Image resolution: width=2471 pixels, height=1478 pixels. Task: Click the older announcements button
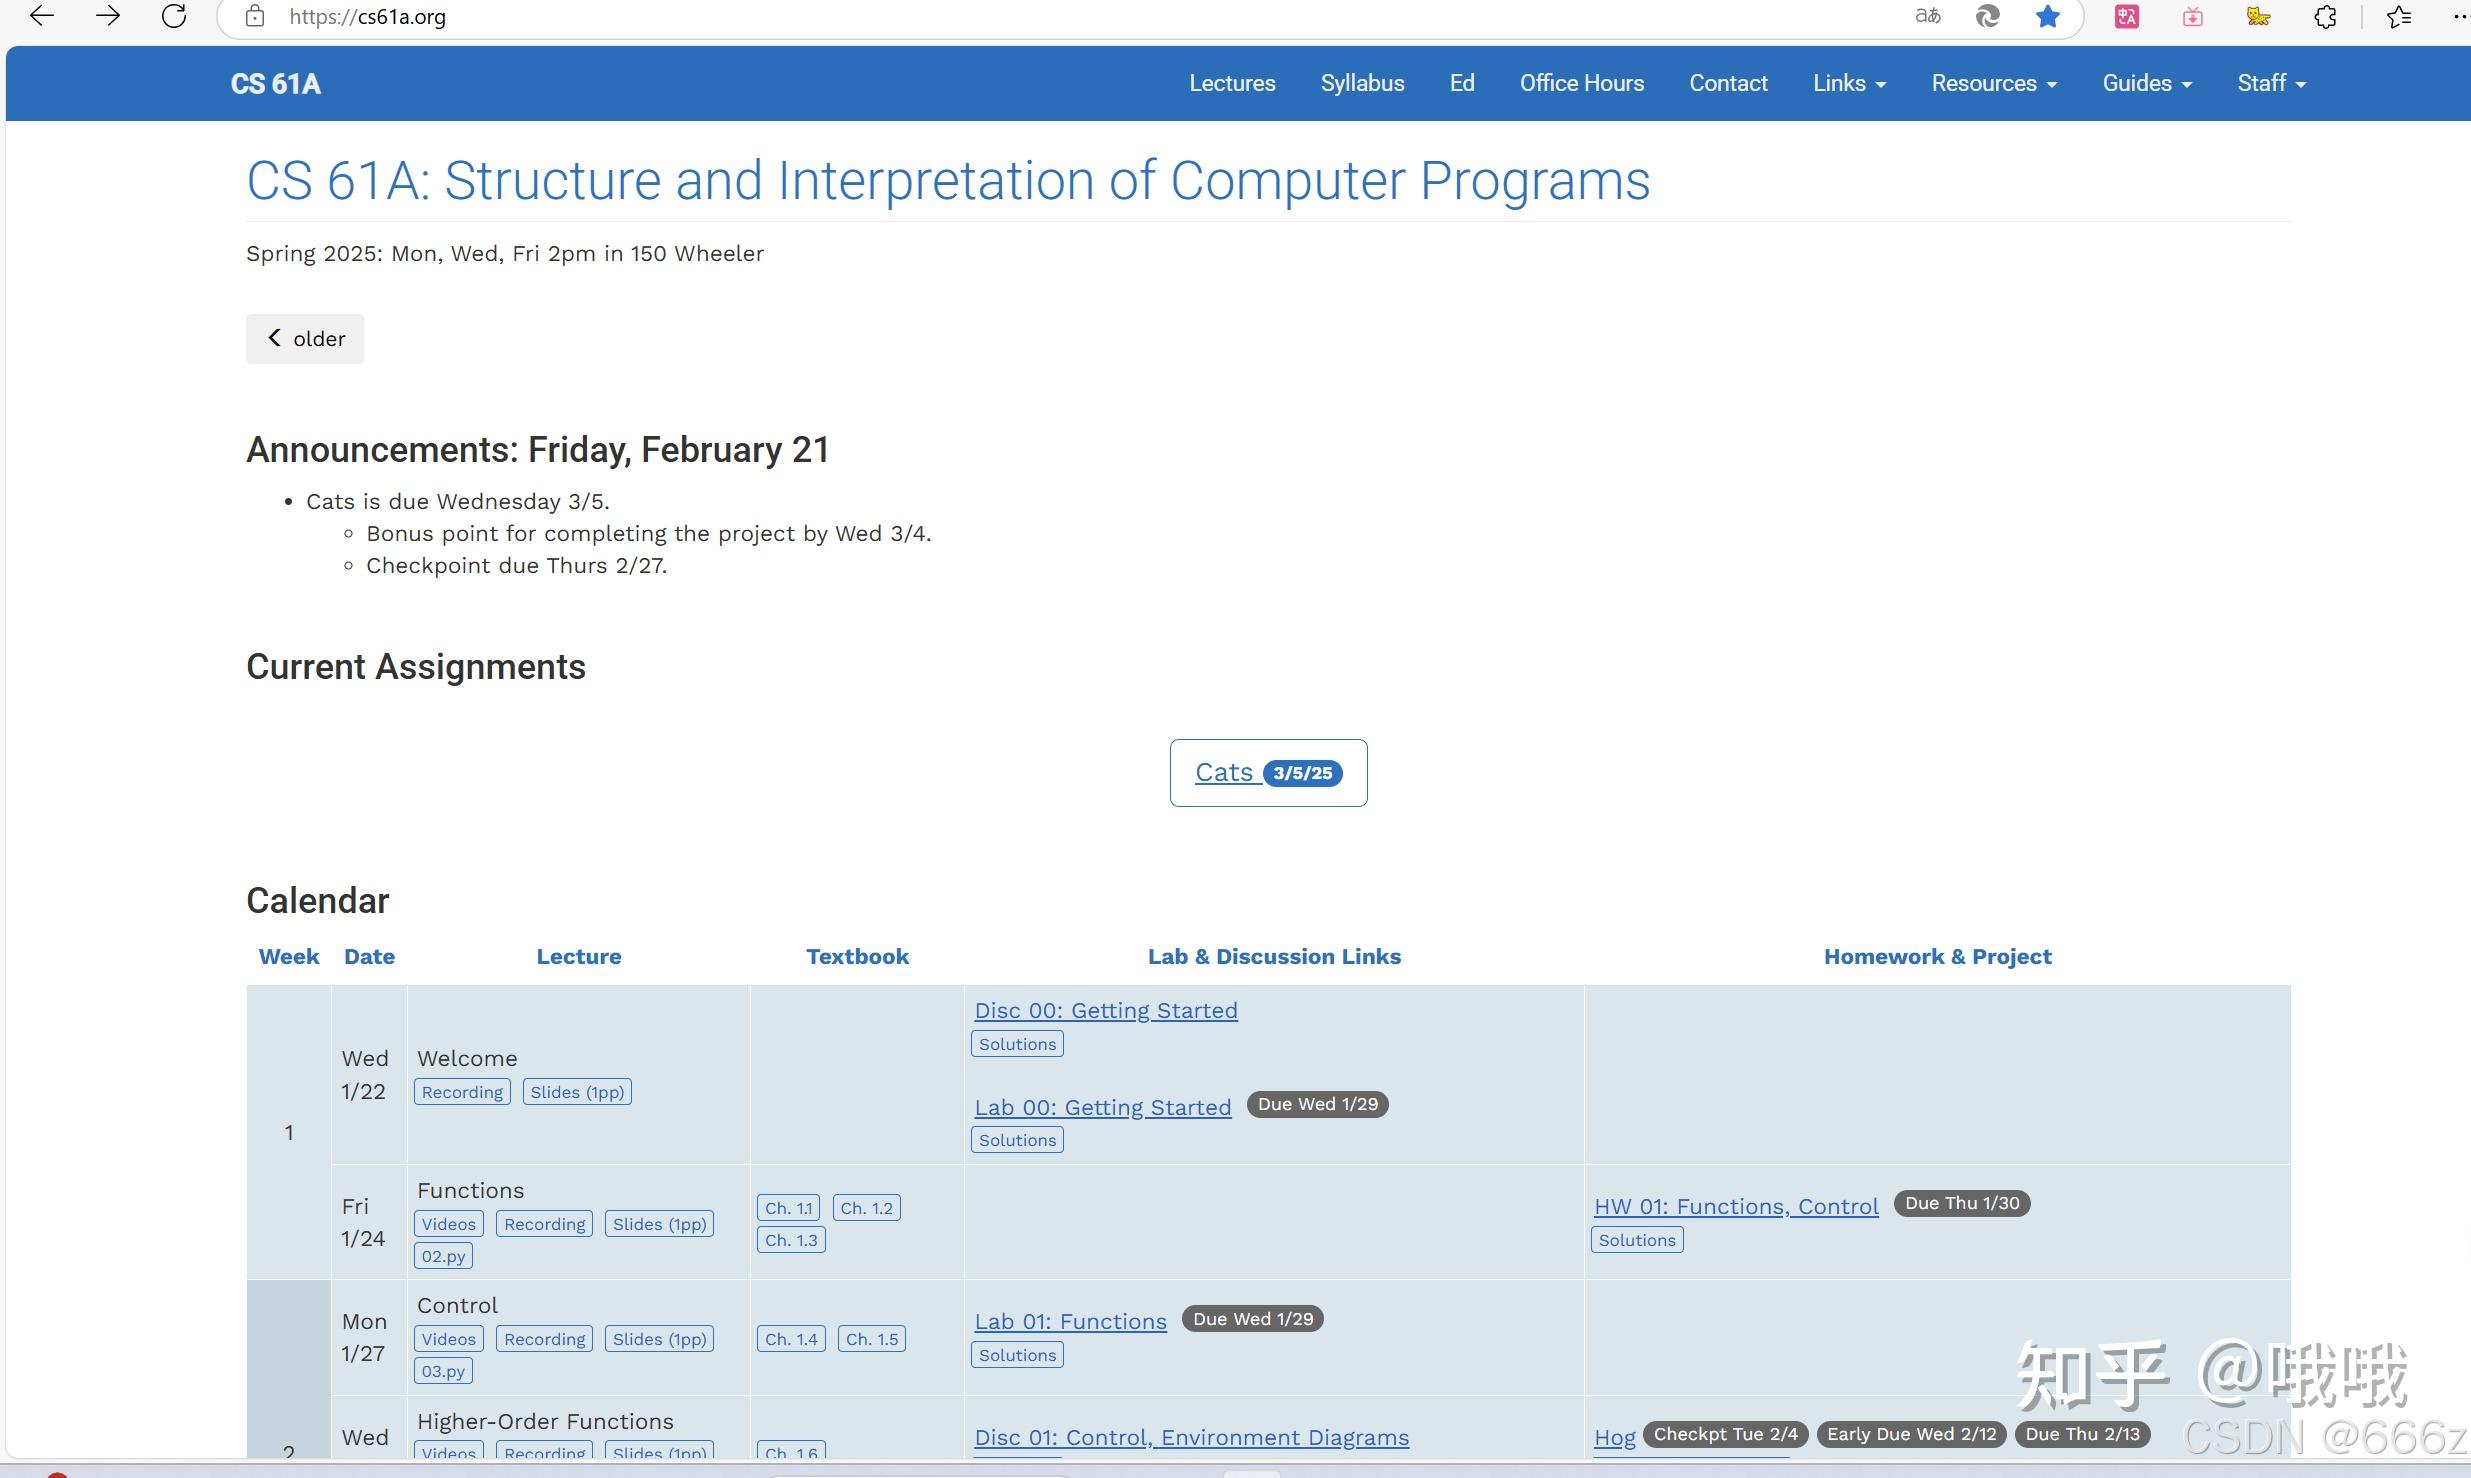click(x=305, y=339)
